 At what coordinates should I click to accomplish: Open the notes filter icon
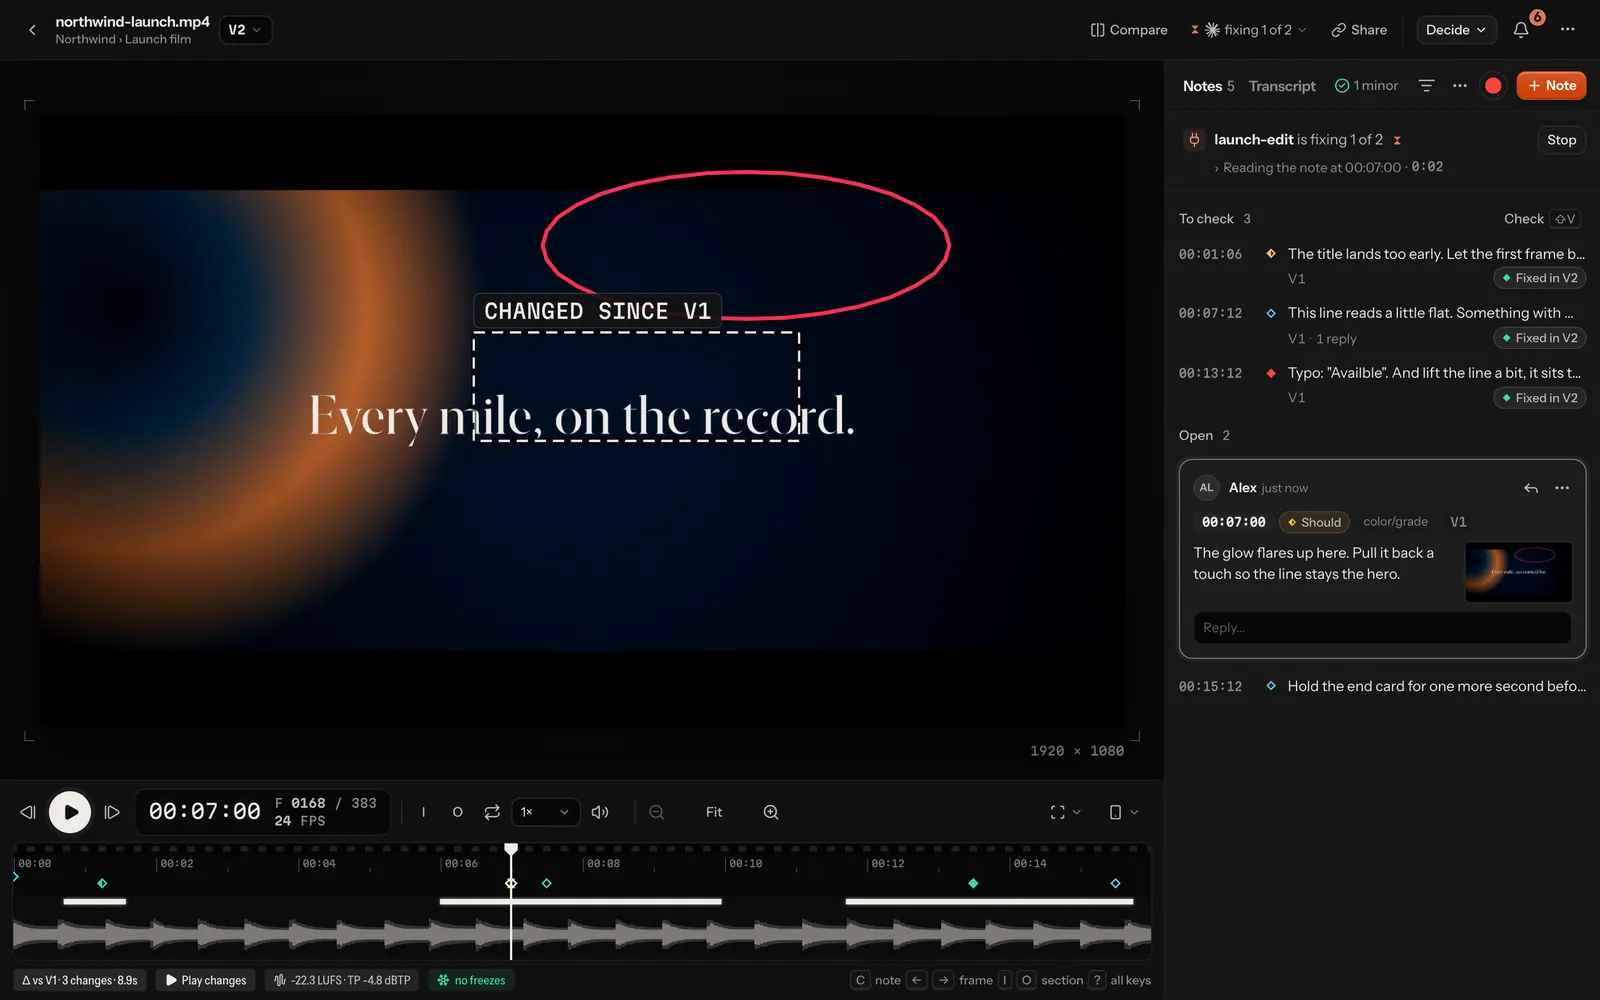click(x=1427, y=86)
